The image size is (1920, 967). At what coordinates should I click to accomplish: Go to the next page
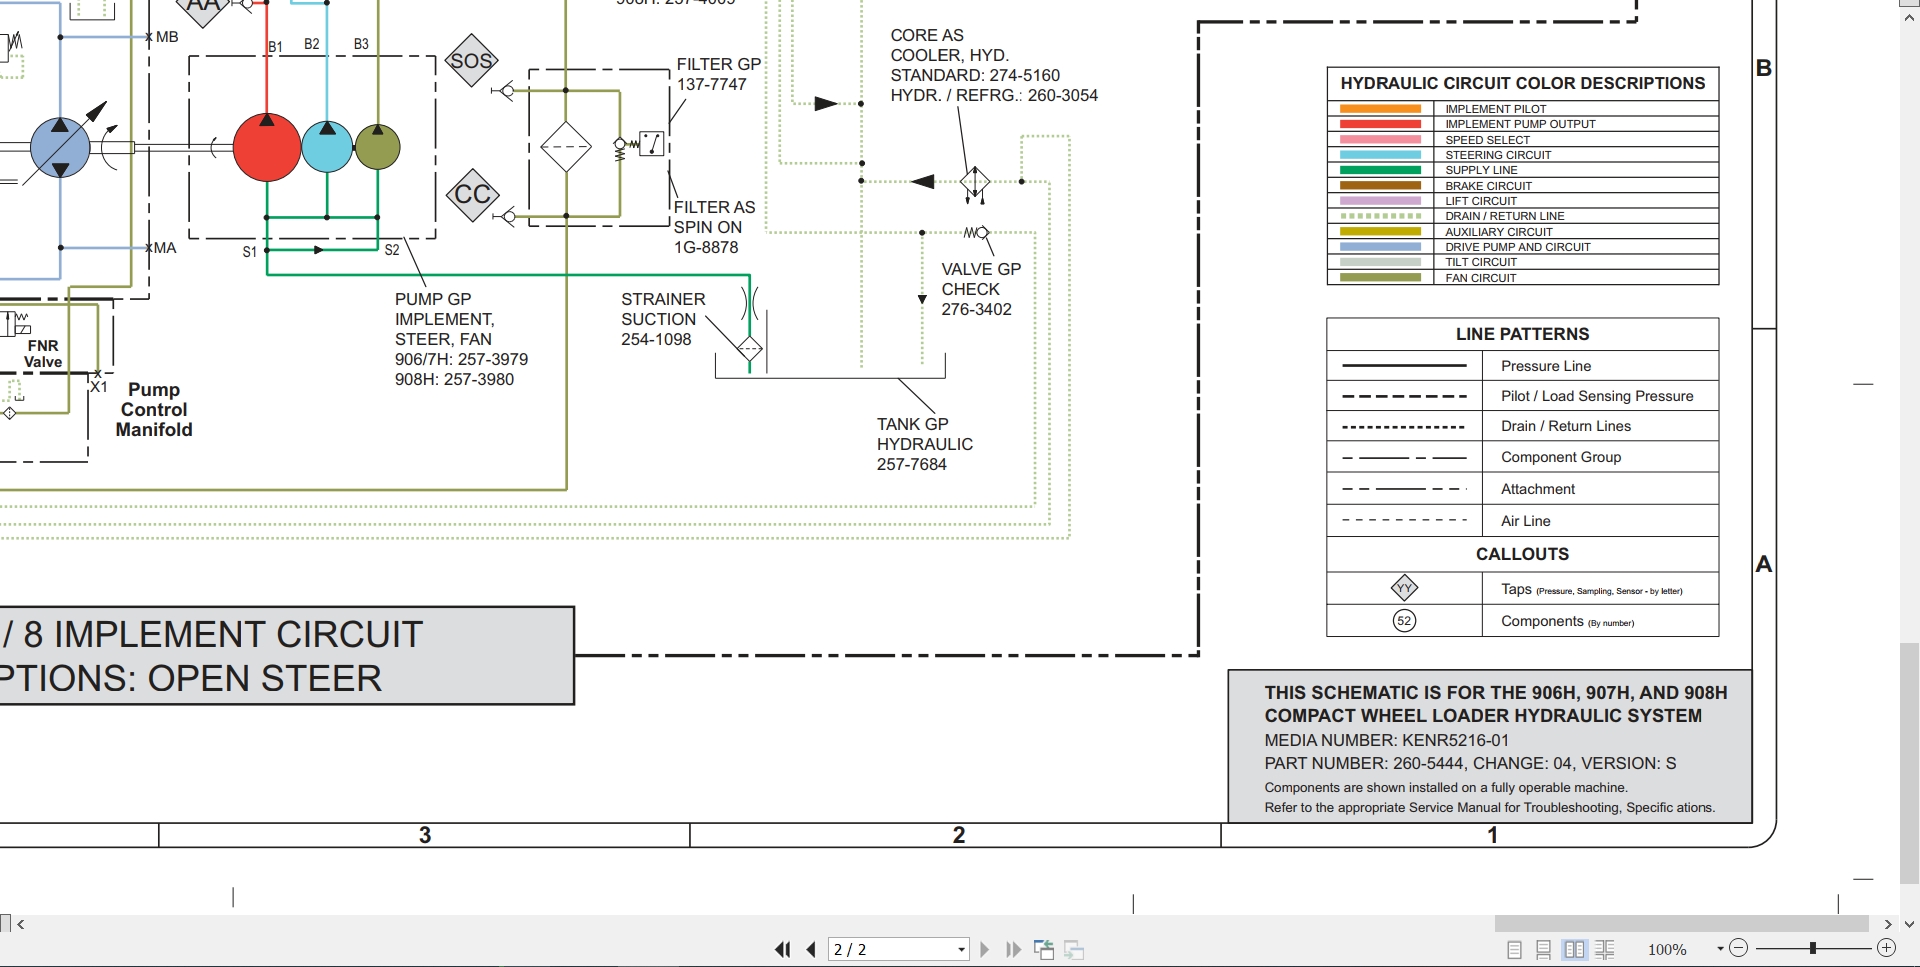[x=985, y=949]
